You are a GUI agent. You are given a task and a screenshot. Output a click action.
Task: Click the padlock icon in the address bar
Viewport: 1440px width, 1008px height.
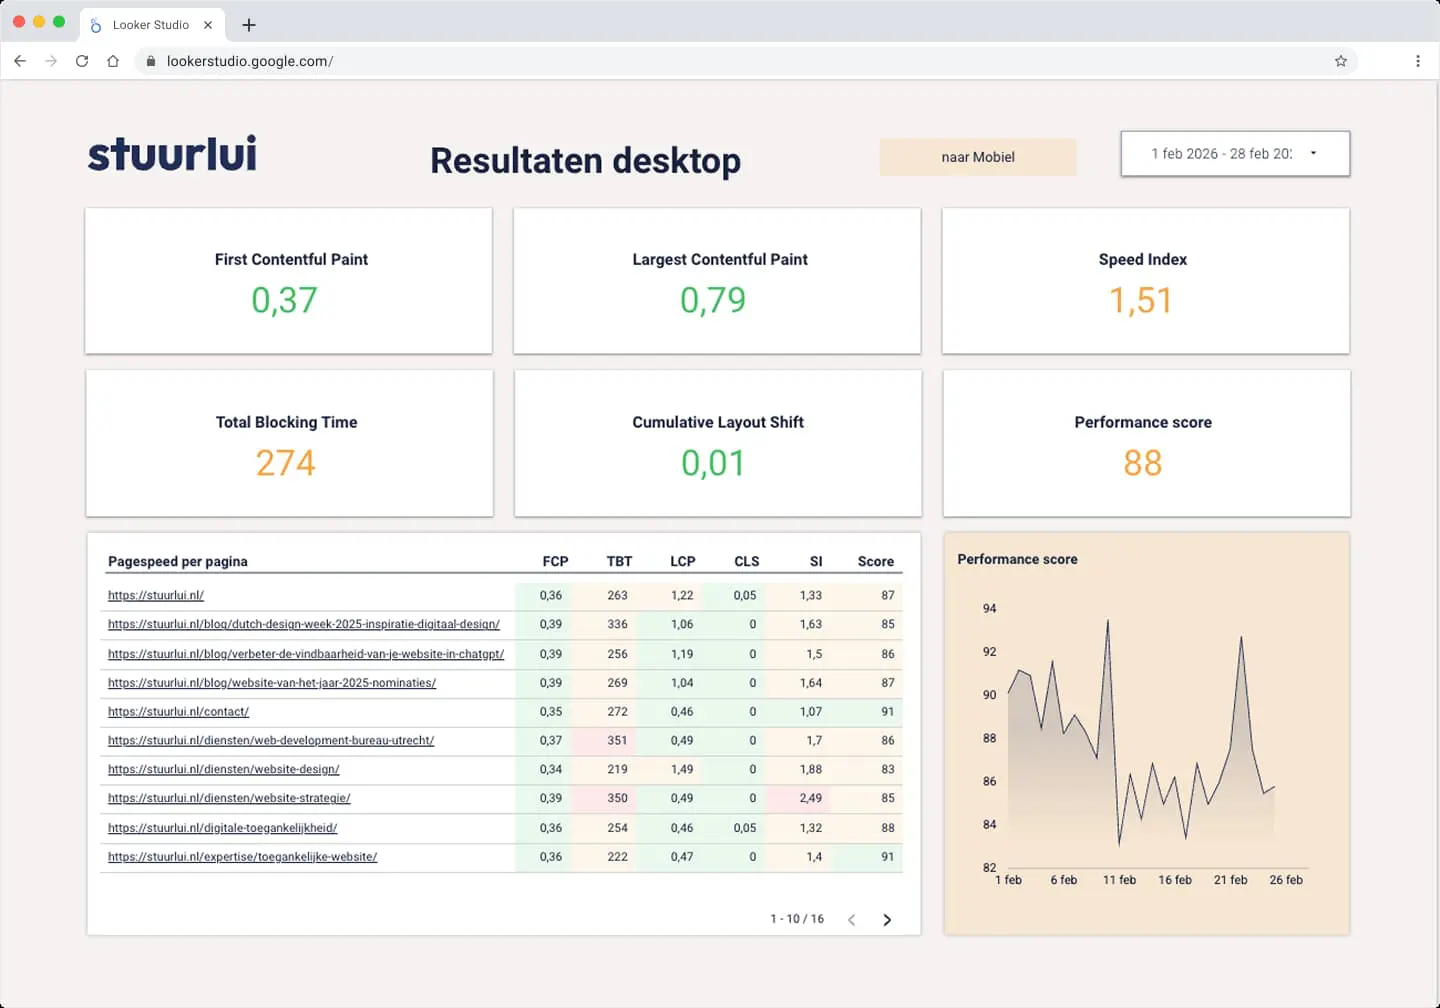pos(150,61)
